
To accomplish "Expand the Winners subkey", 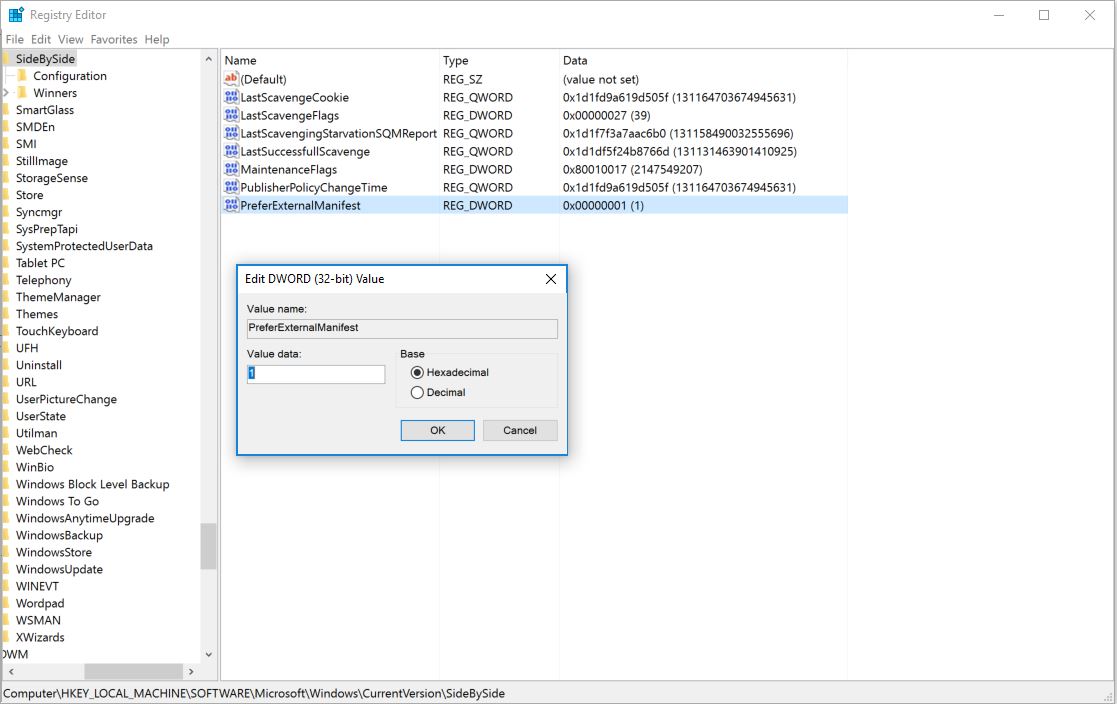I will click(x=6, y=93).
